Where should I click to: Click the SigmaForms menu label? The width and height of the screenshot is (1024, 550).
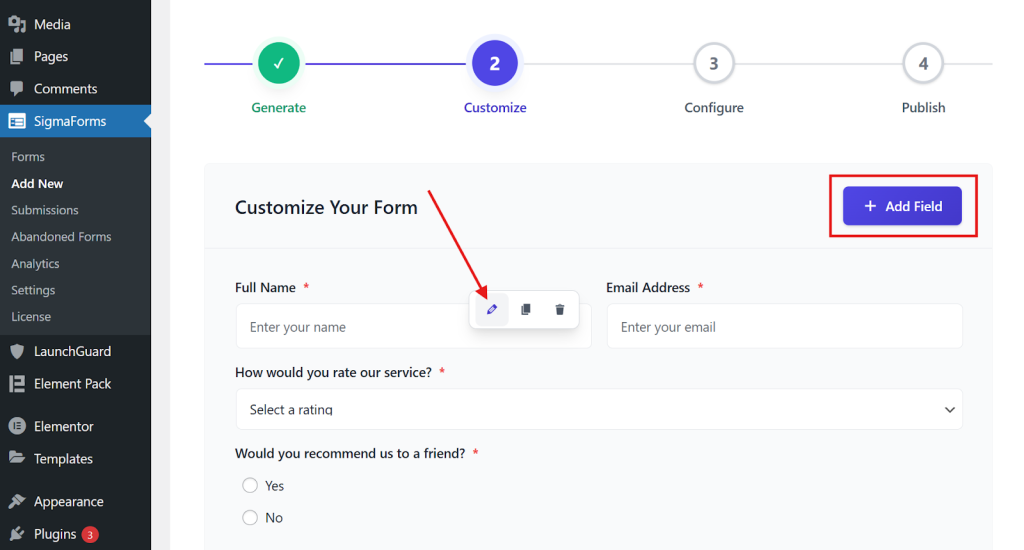click(70, 121)
